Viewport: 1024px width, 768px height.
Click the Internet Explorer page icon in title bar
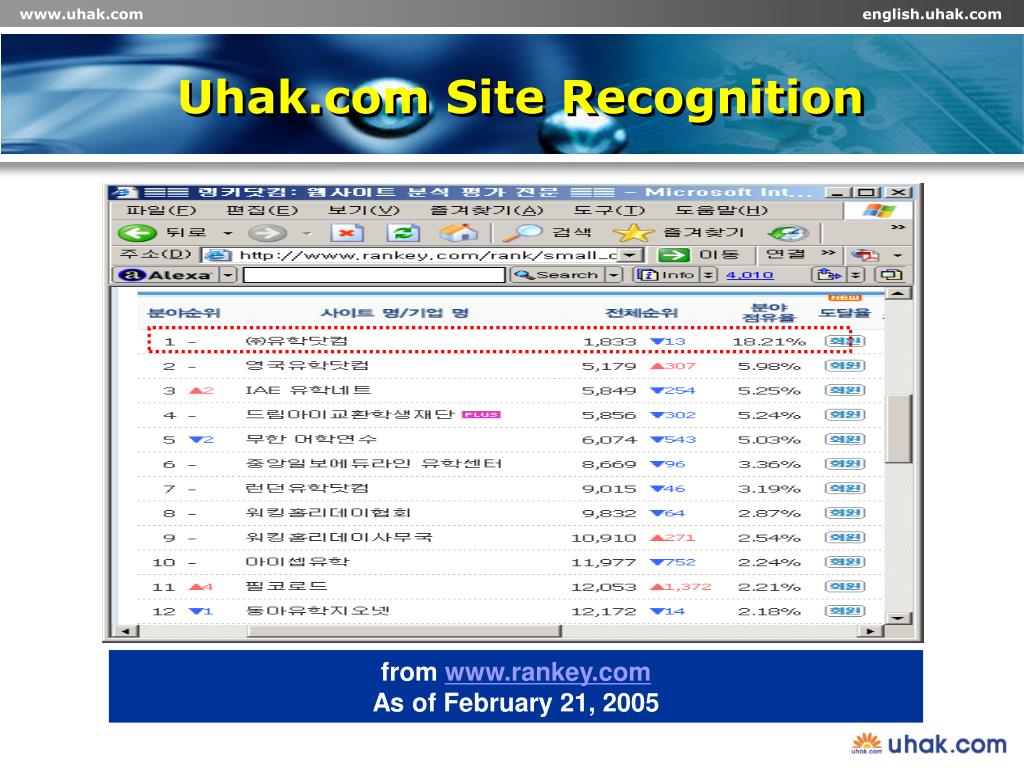click(125, 192)
